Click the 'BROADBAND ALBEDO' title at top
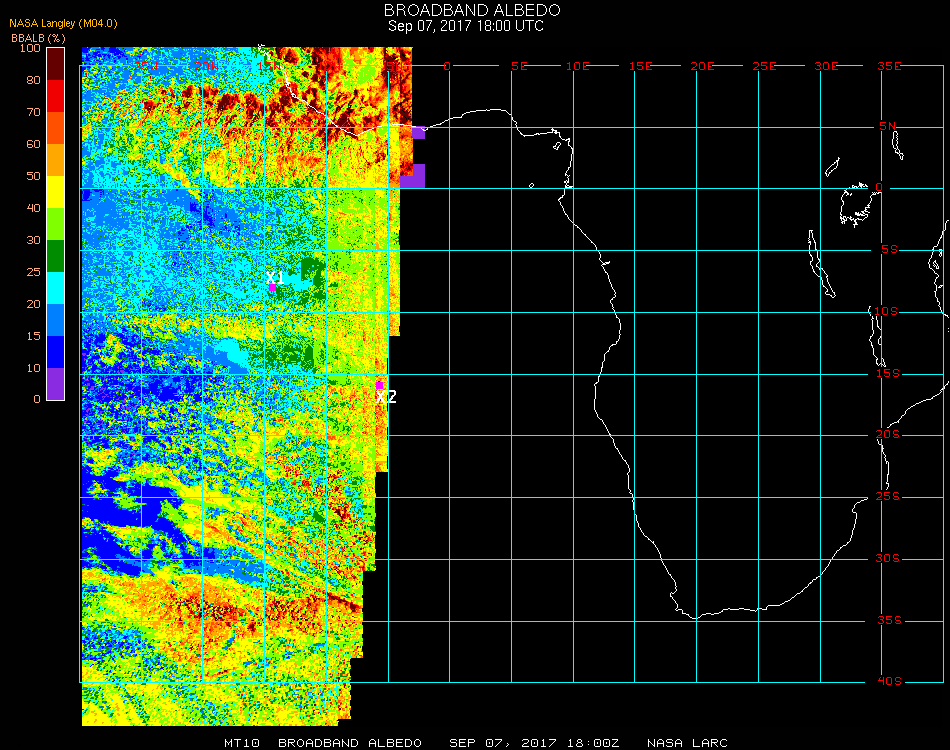Image resolution: width=950 pixels, height=750 pixels. click(472, 10)
